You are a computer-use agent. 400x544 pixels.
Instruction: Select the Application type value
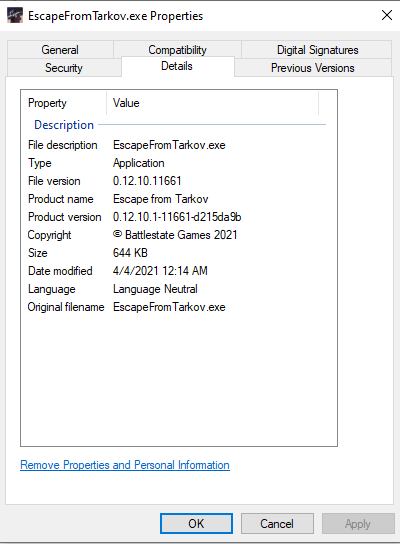pos(139,163)
